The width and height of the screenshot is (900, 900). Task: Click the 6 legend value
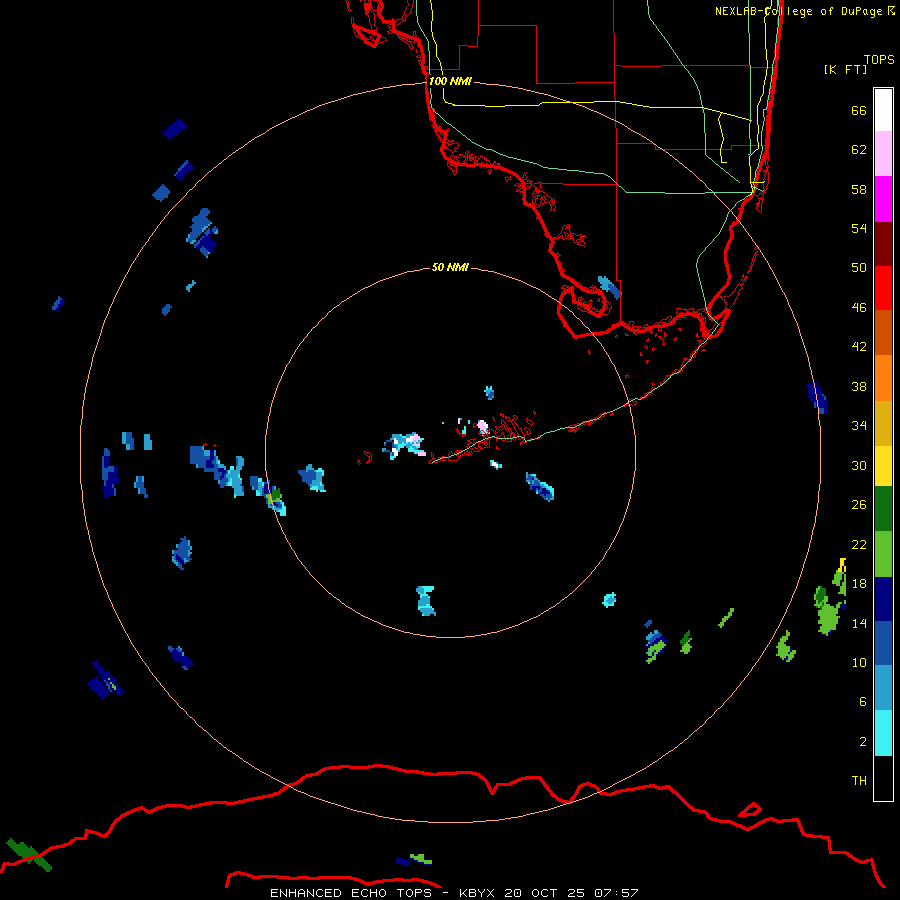pyautogui.click(x=863, y=702)
